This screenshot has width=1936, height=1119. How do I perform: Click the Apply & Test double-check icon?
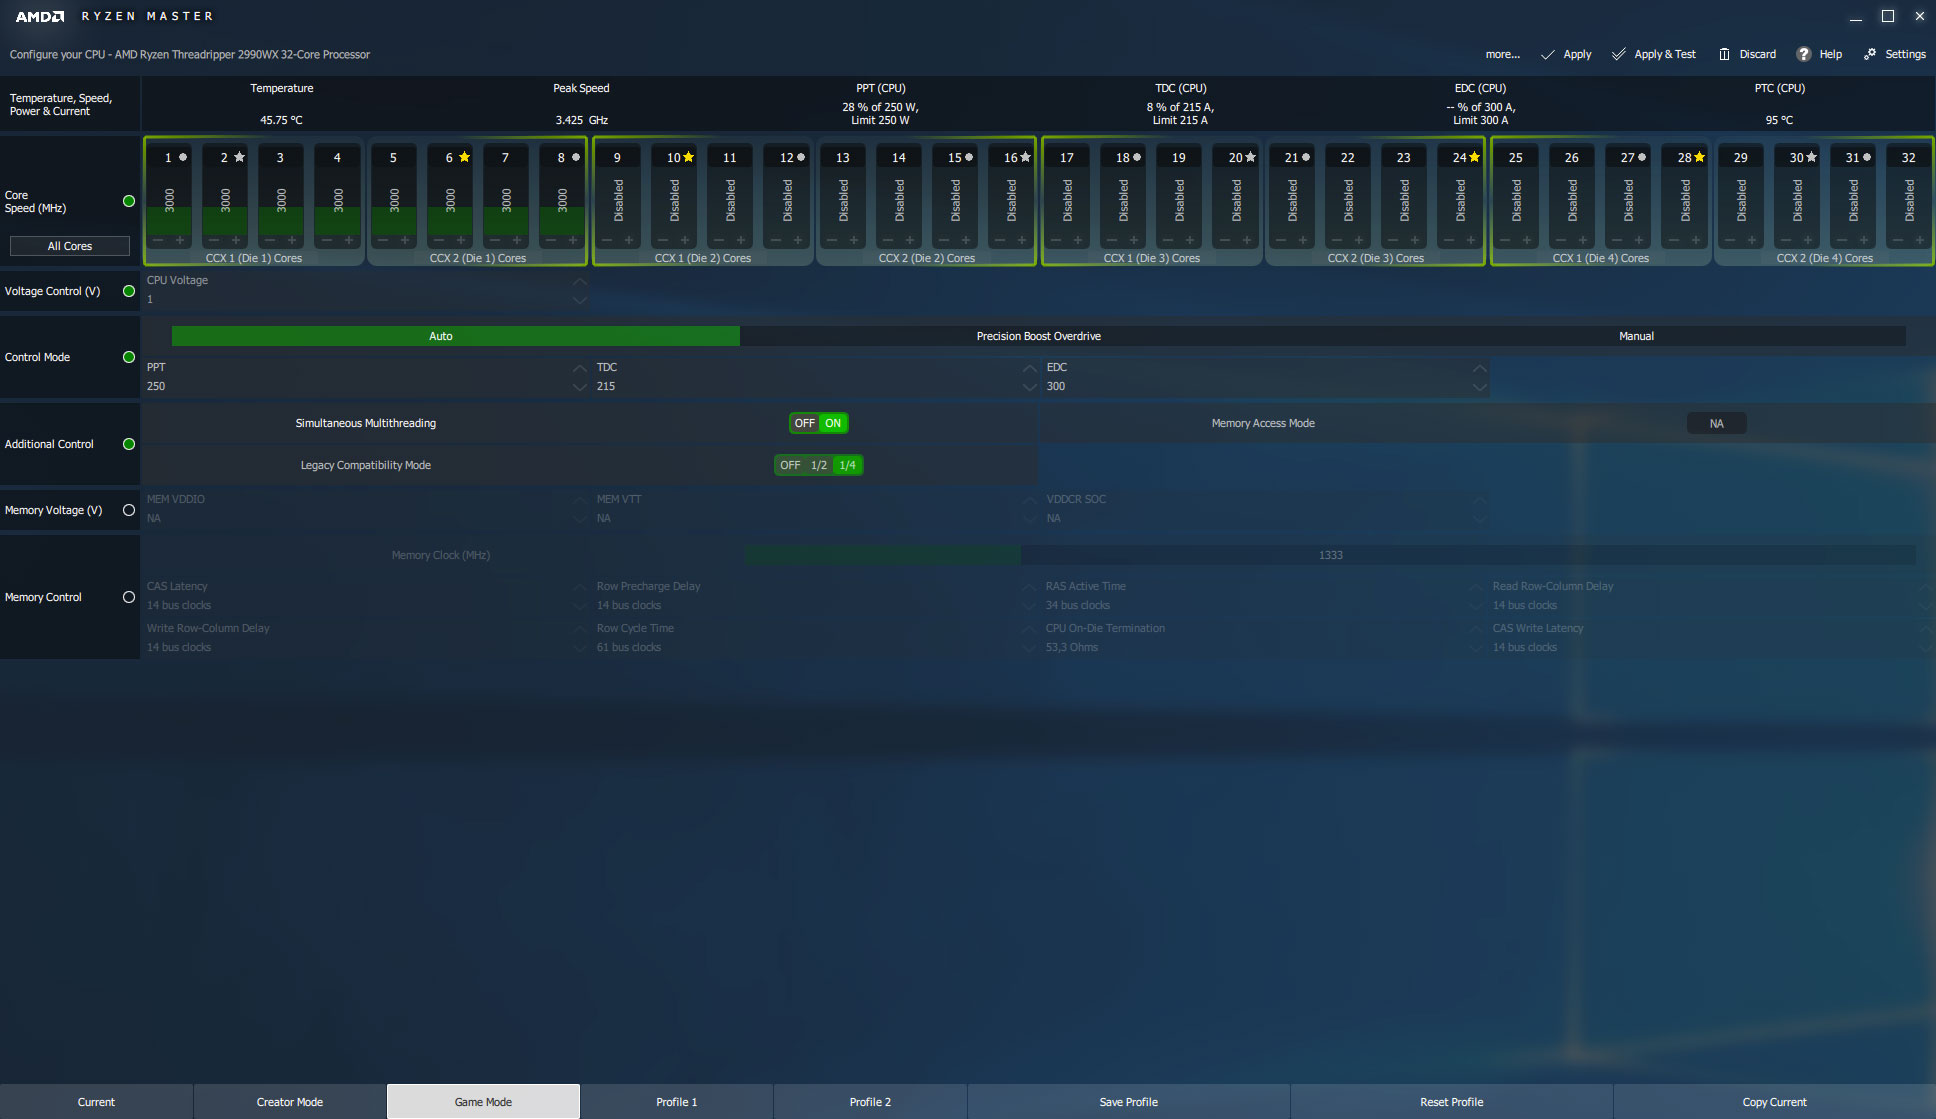pyautogui.click(x=1618, y=55)
